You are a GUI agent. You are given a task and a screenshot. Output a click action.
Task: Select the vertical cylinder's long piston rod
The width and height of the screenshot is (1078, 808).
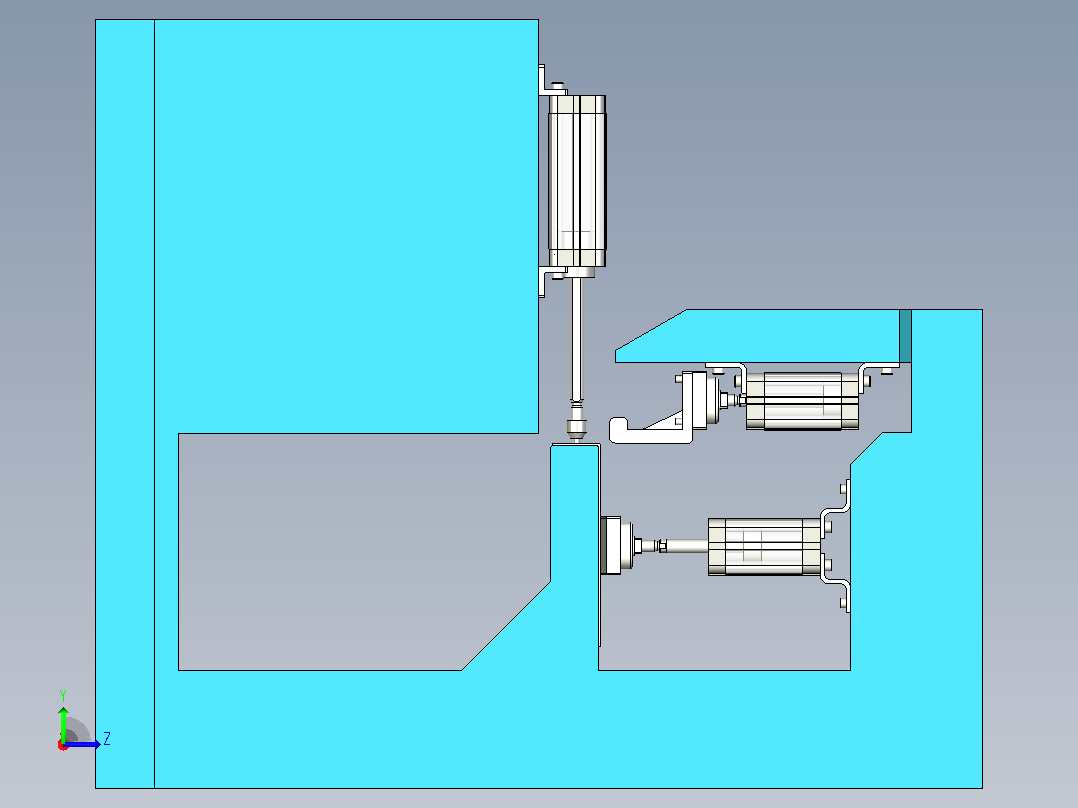pyautogui.click(x=577, y=339)
